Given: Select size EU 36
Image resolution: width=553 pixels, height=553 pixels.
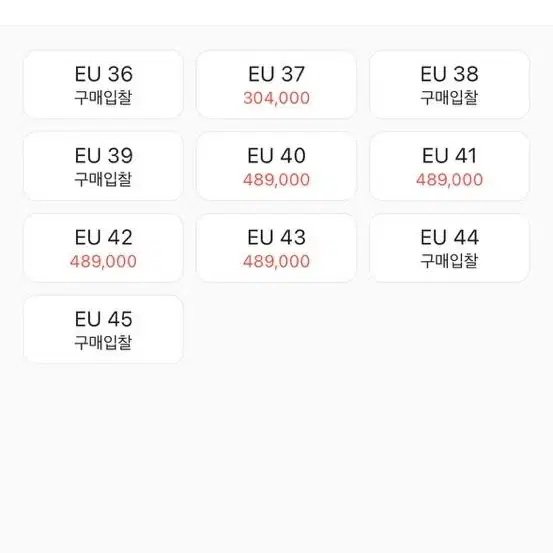Looking at the screenshot, I should pyautogui.click(x=103, y=84).
